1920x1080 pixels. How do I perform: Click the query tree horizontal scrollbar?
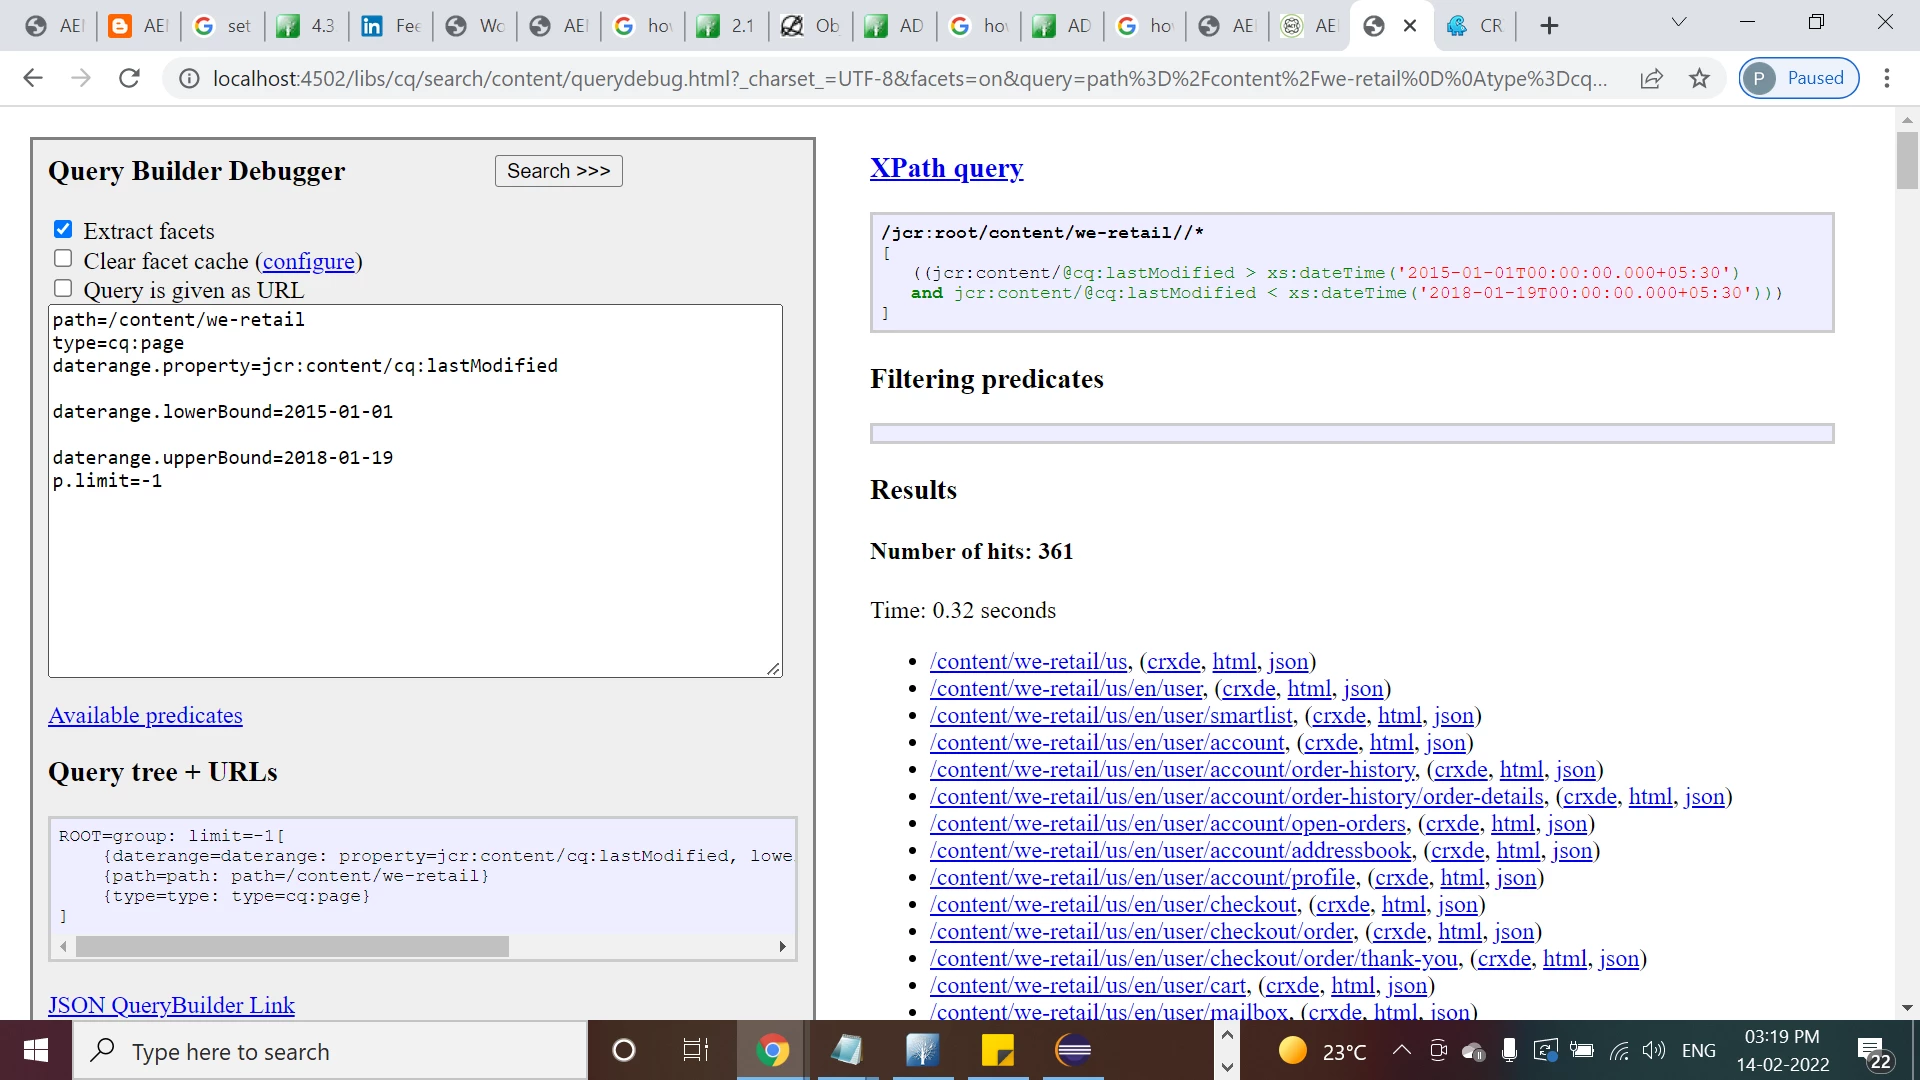click(292, 946)
